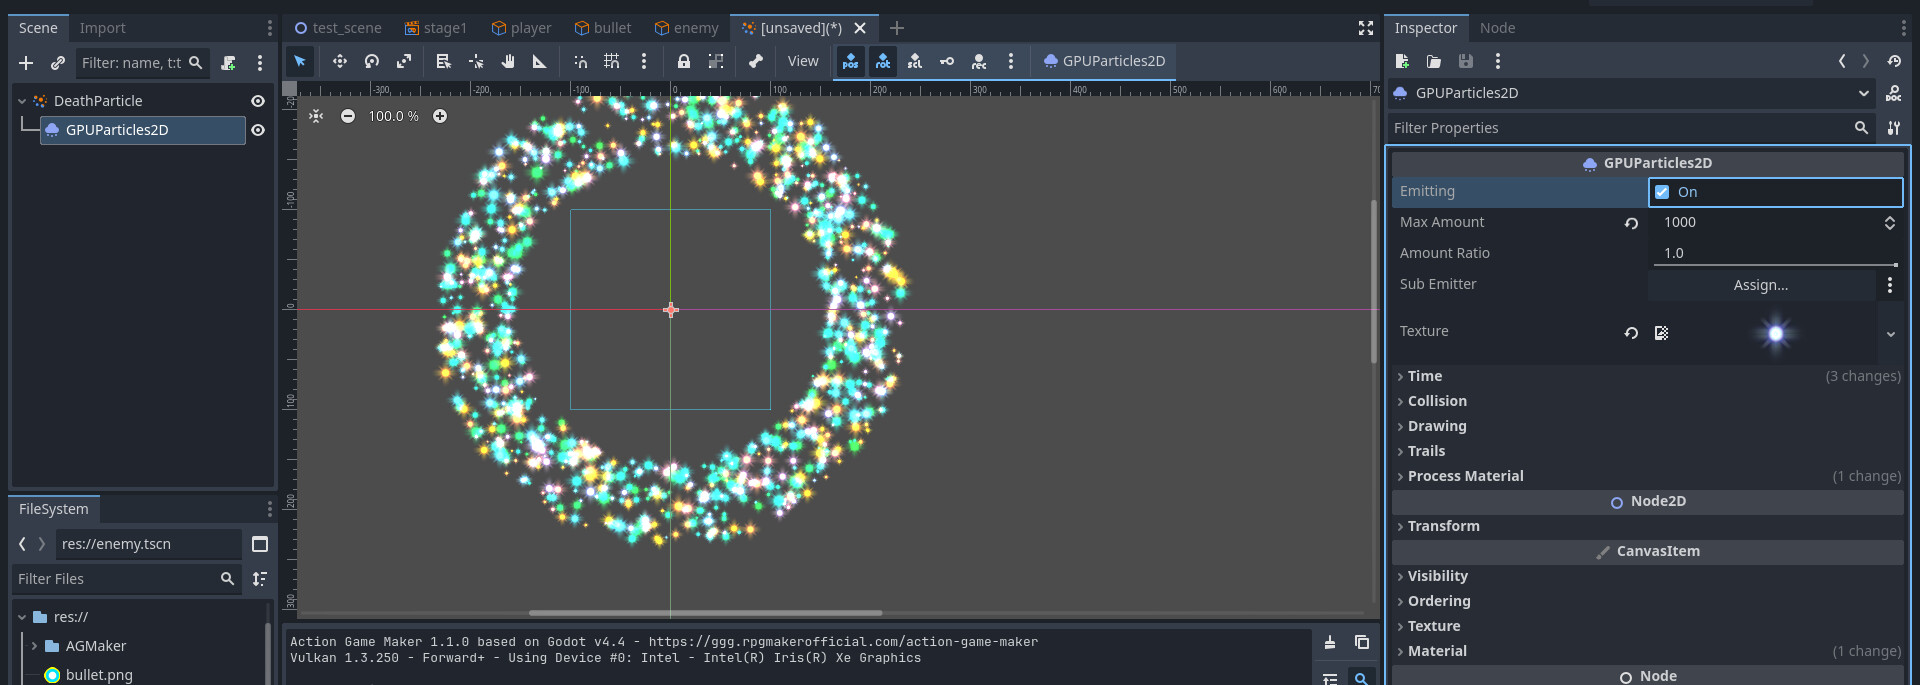Select the Move mode tool
1920x685 pixels.
click(x=340, y=62)
